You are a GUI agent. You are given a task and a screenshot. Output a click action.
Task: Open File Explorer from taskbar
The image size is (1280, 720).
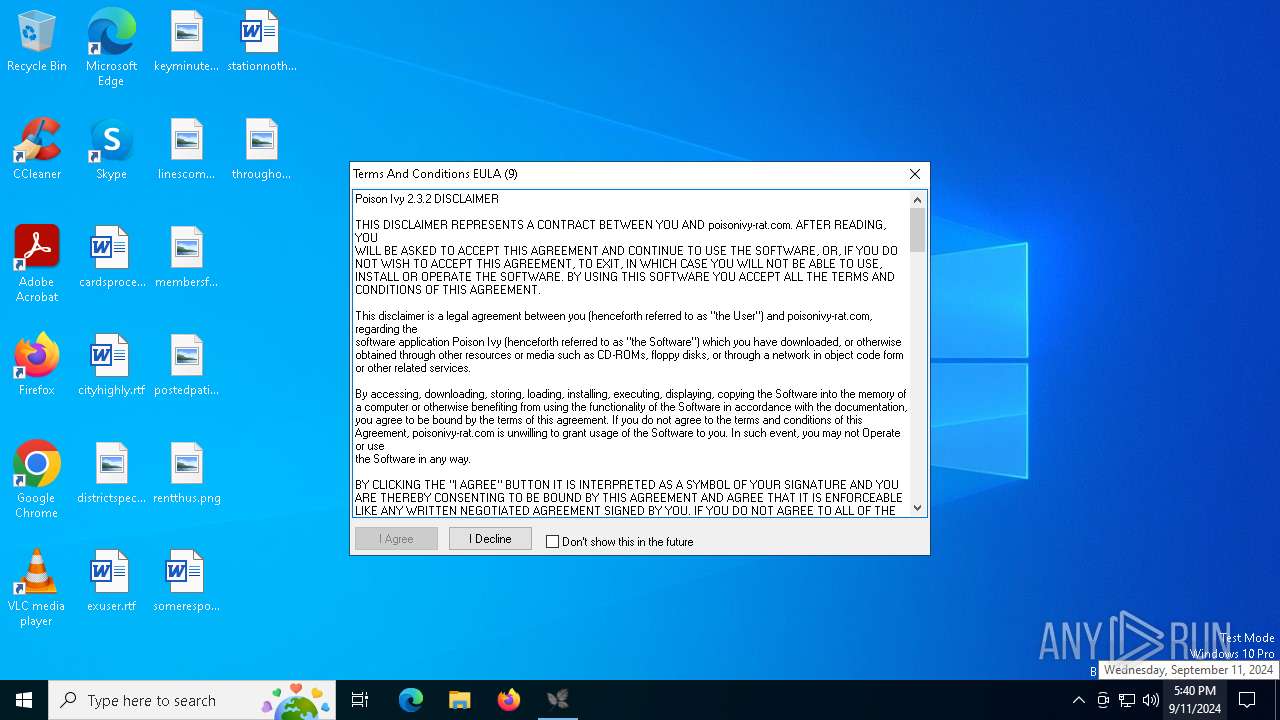click(460, 700)
